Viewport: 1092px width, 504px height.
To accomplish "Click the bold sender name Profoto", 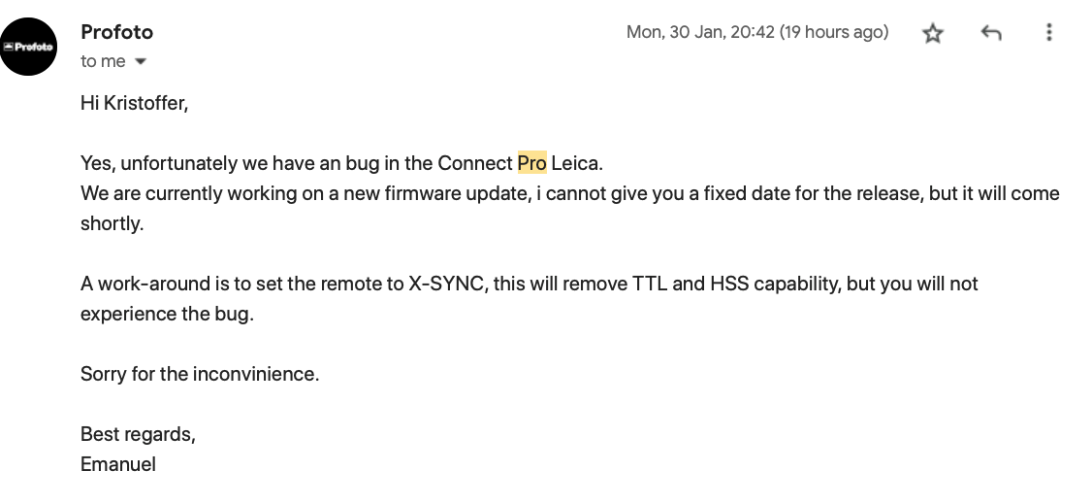I will tap(116, 33).
